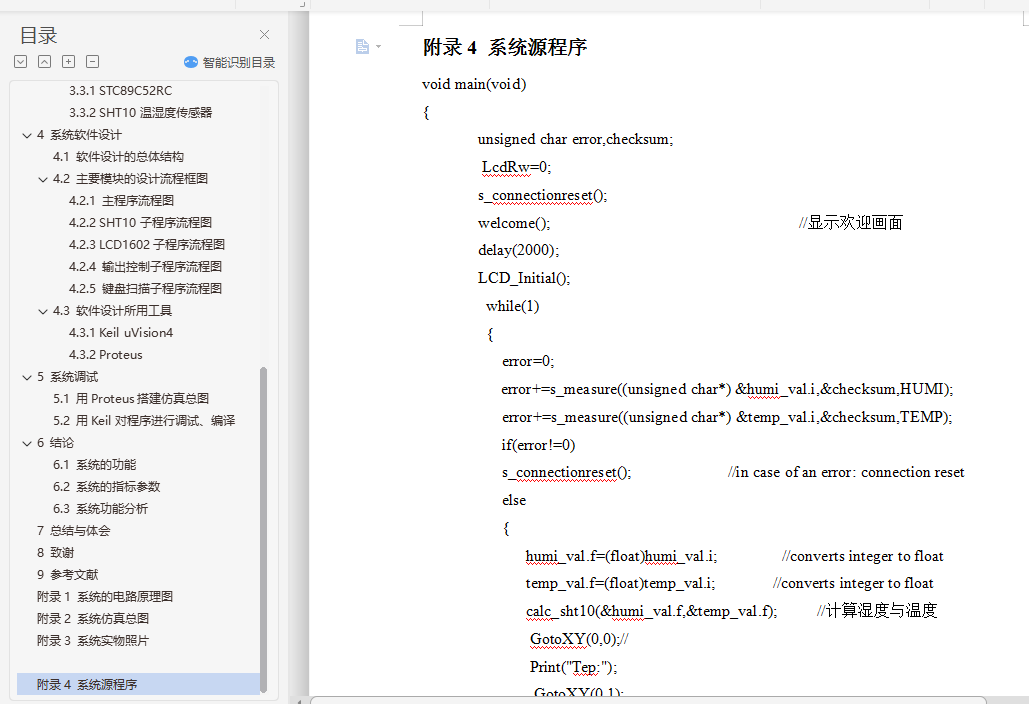The image size is (1029, 704).
Task: Click the comment //显示欢迎画面
Action: 850,223
